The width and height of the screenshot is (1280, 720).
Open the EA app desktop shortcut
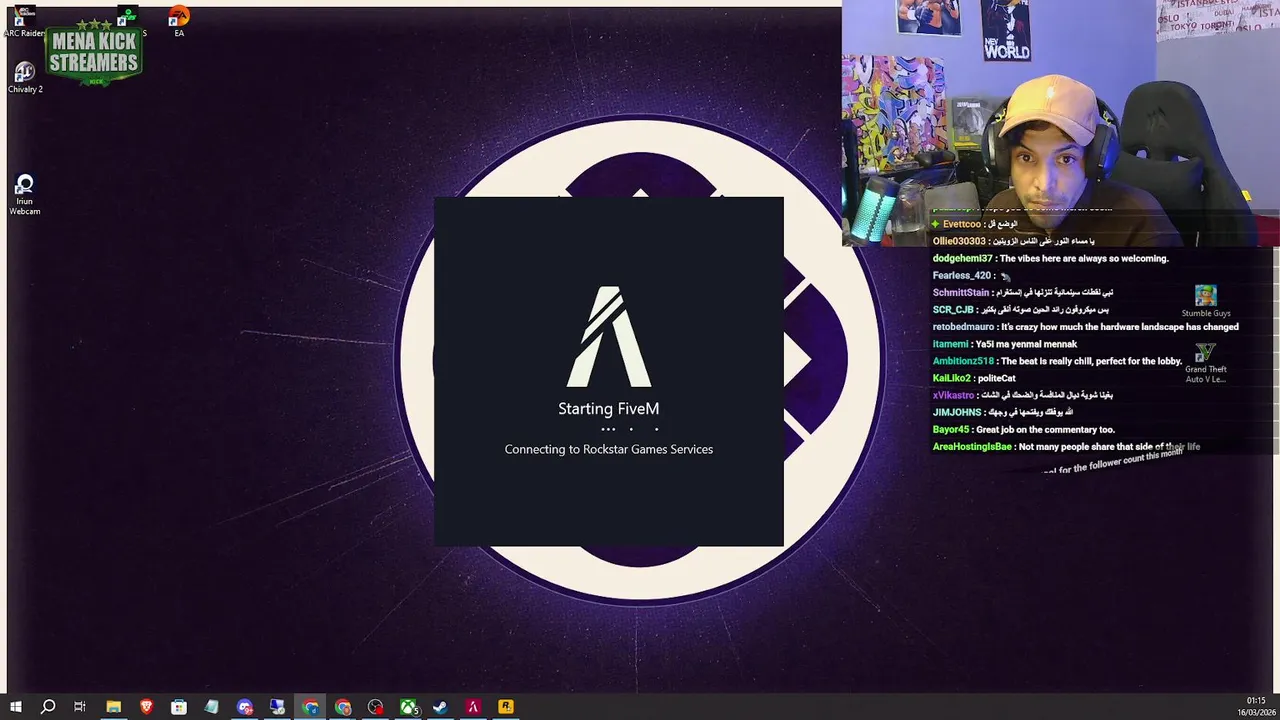(179, 22)
